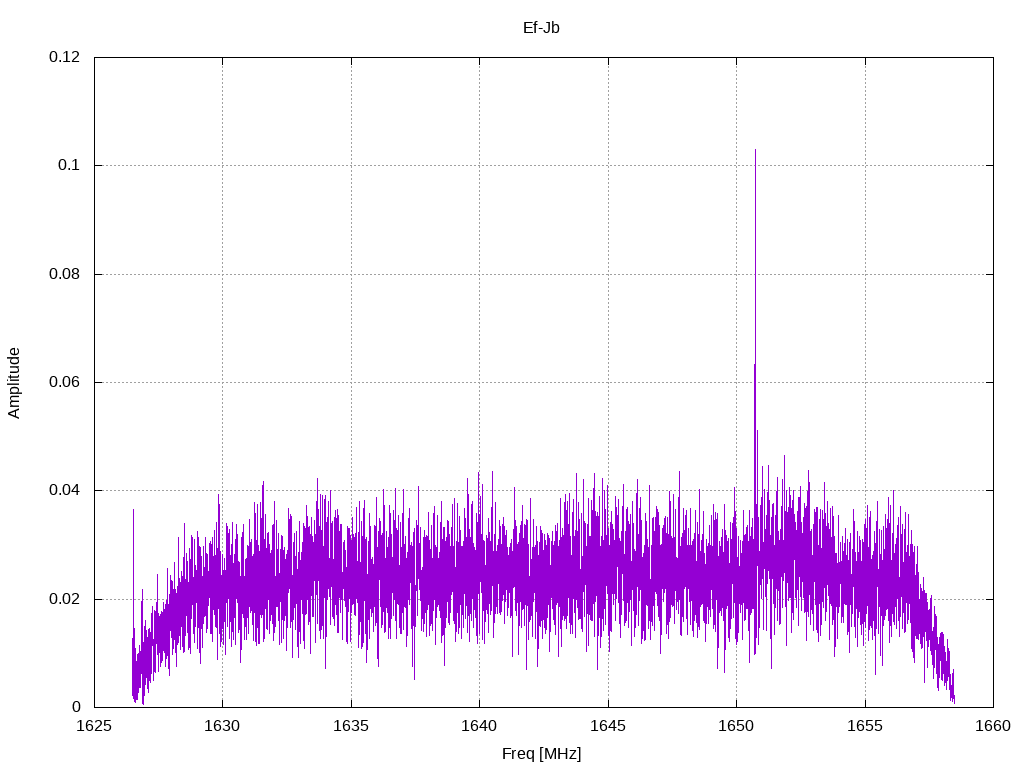Click the 1630 x-axis tick label

pos(222,726)
